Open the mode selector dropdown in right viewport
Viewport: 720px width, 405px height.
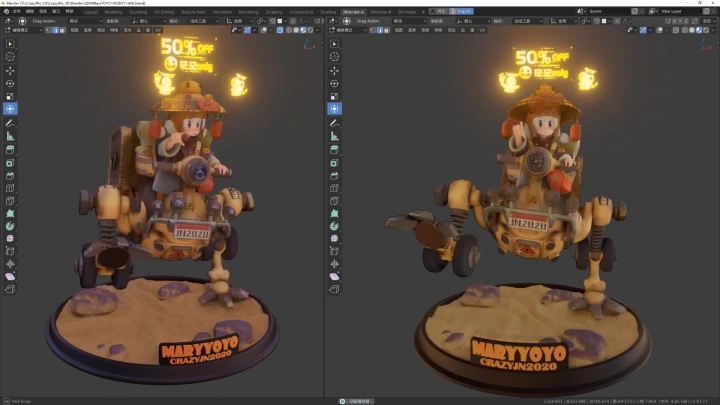click(348, 30)
